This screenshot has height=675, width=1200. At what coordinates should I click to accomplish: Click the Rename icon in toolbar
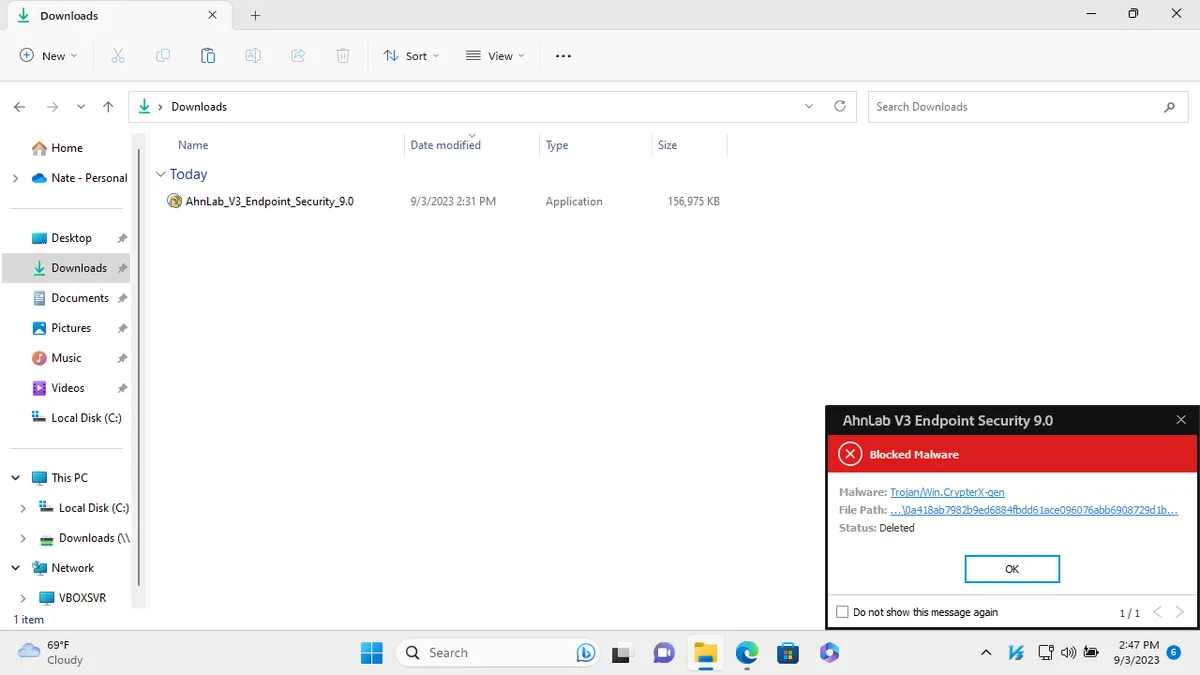click(253, 56)
